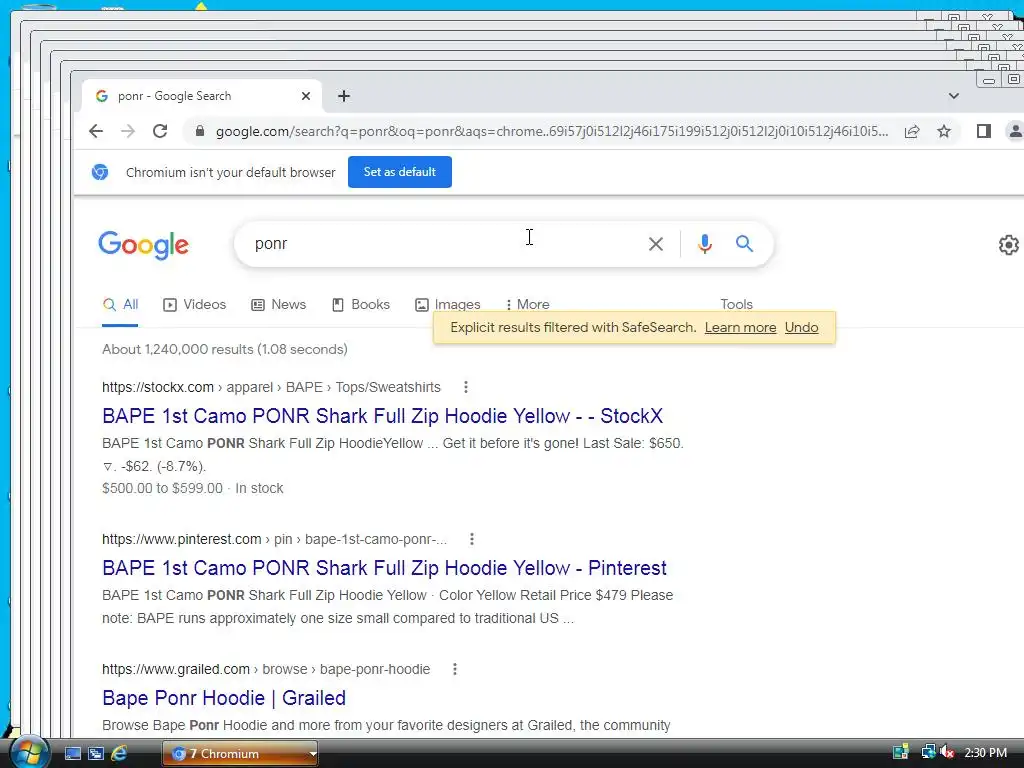Open the share page icon in address bar

coord(912,131)
